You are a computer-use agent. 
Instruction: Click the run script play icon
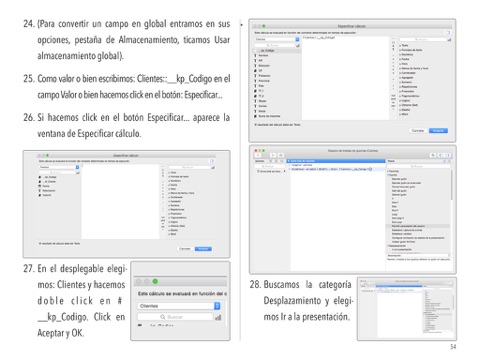click(273, 155)
